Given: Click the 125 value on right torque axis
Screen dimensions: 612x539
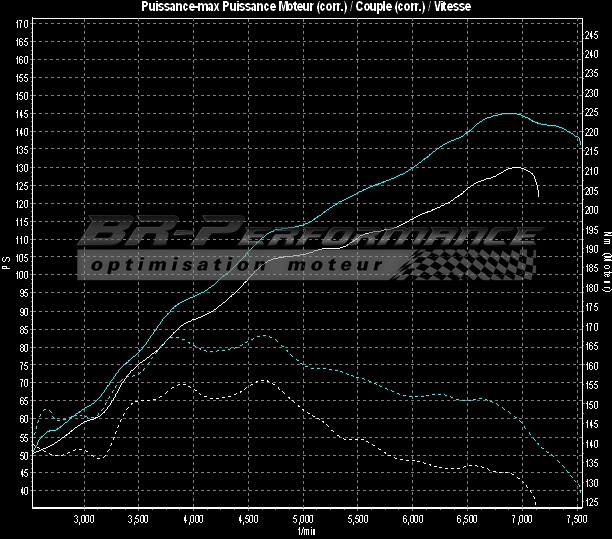Looking at the screenshot, I should pyautogui.click(x=592, y=502).
